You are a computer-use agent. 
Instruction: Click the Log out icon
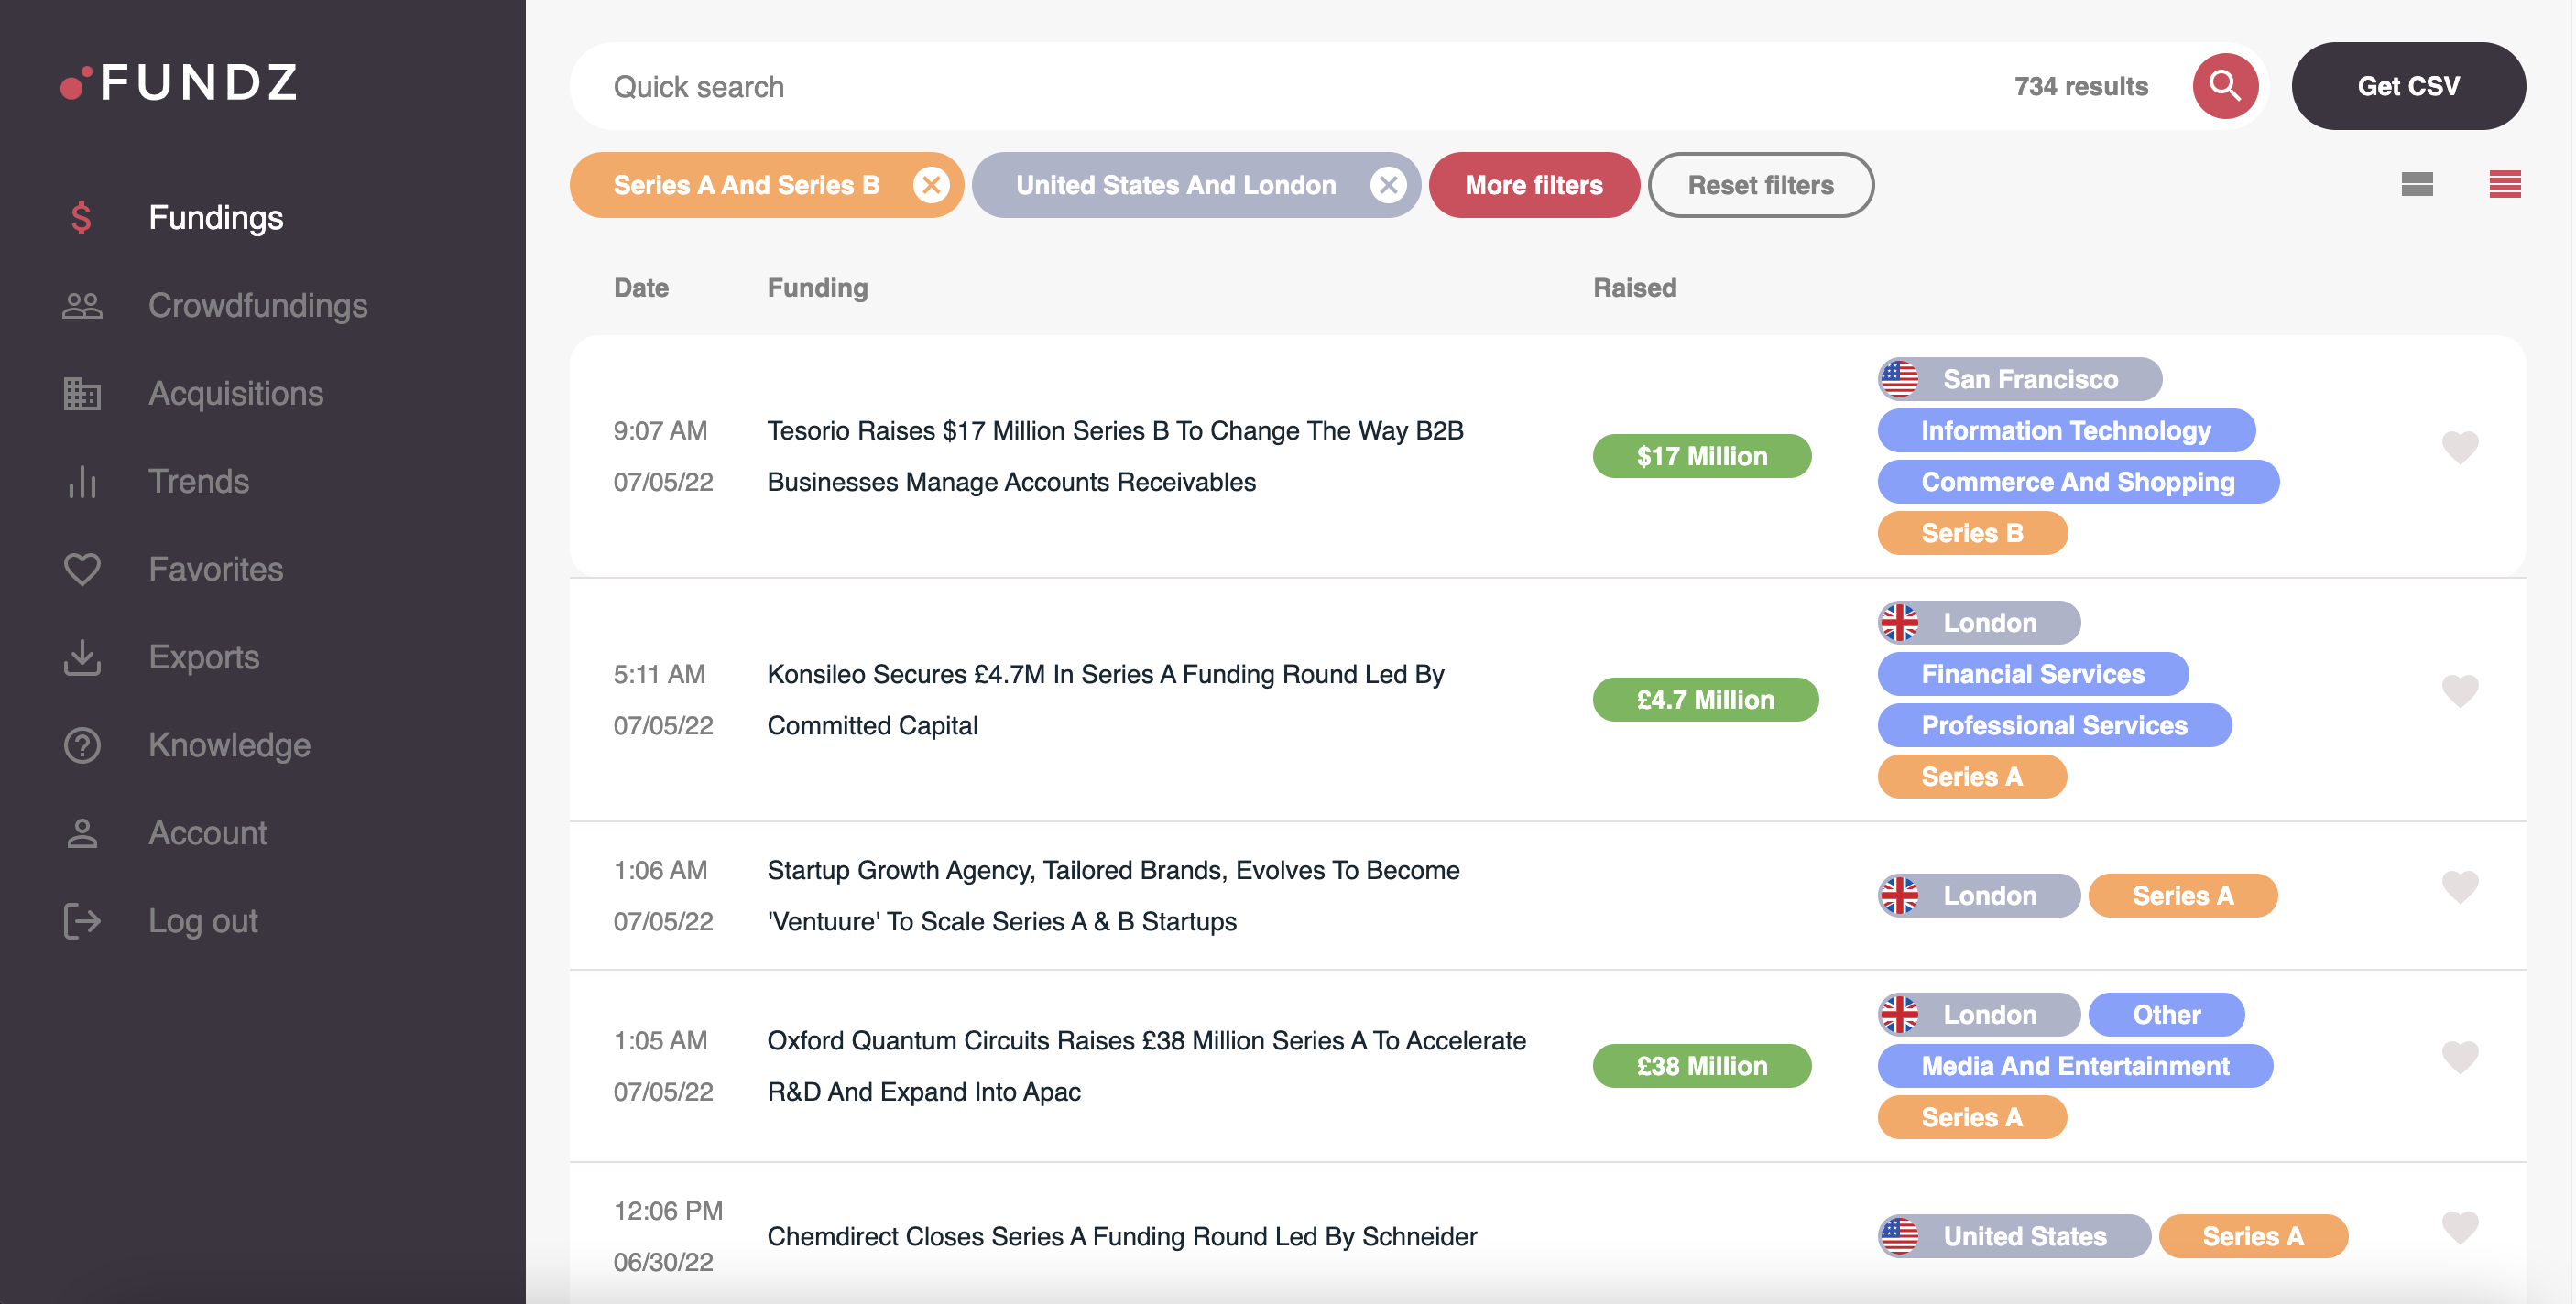pos(82,921)
